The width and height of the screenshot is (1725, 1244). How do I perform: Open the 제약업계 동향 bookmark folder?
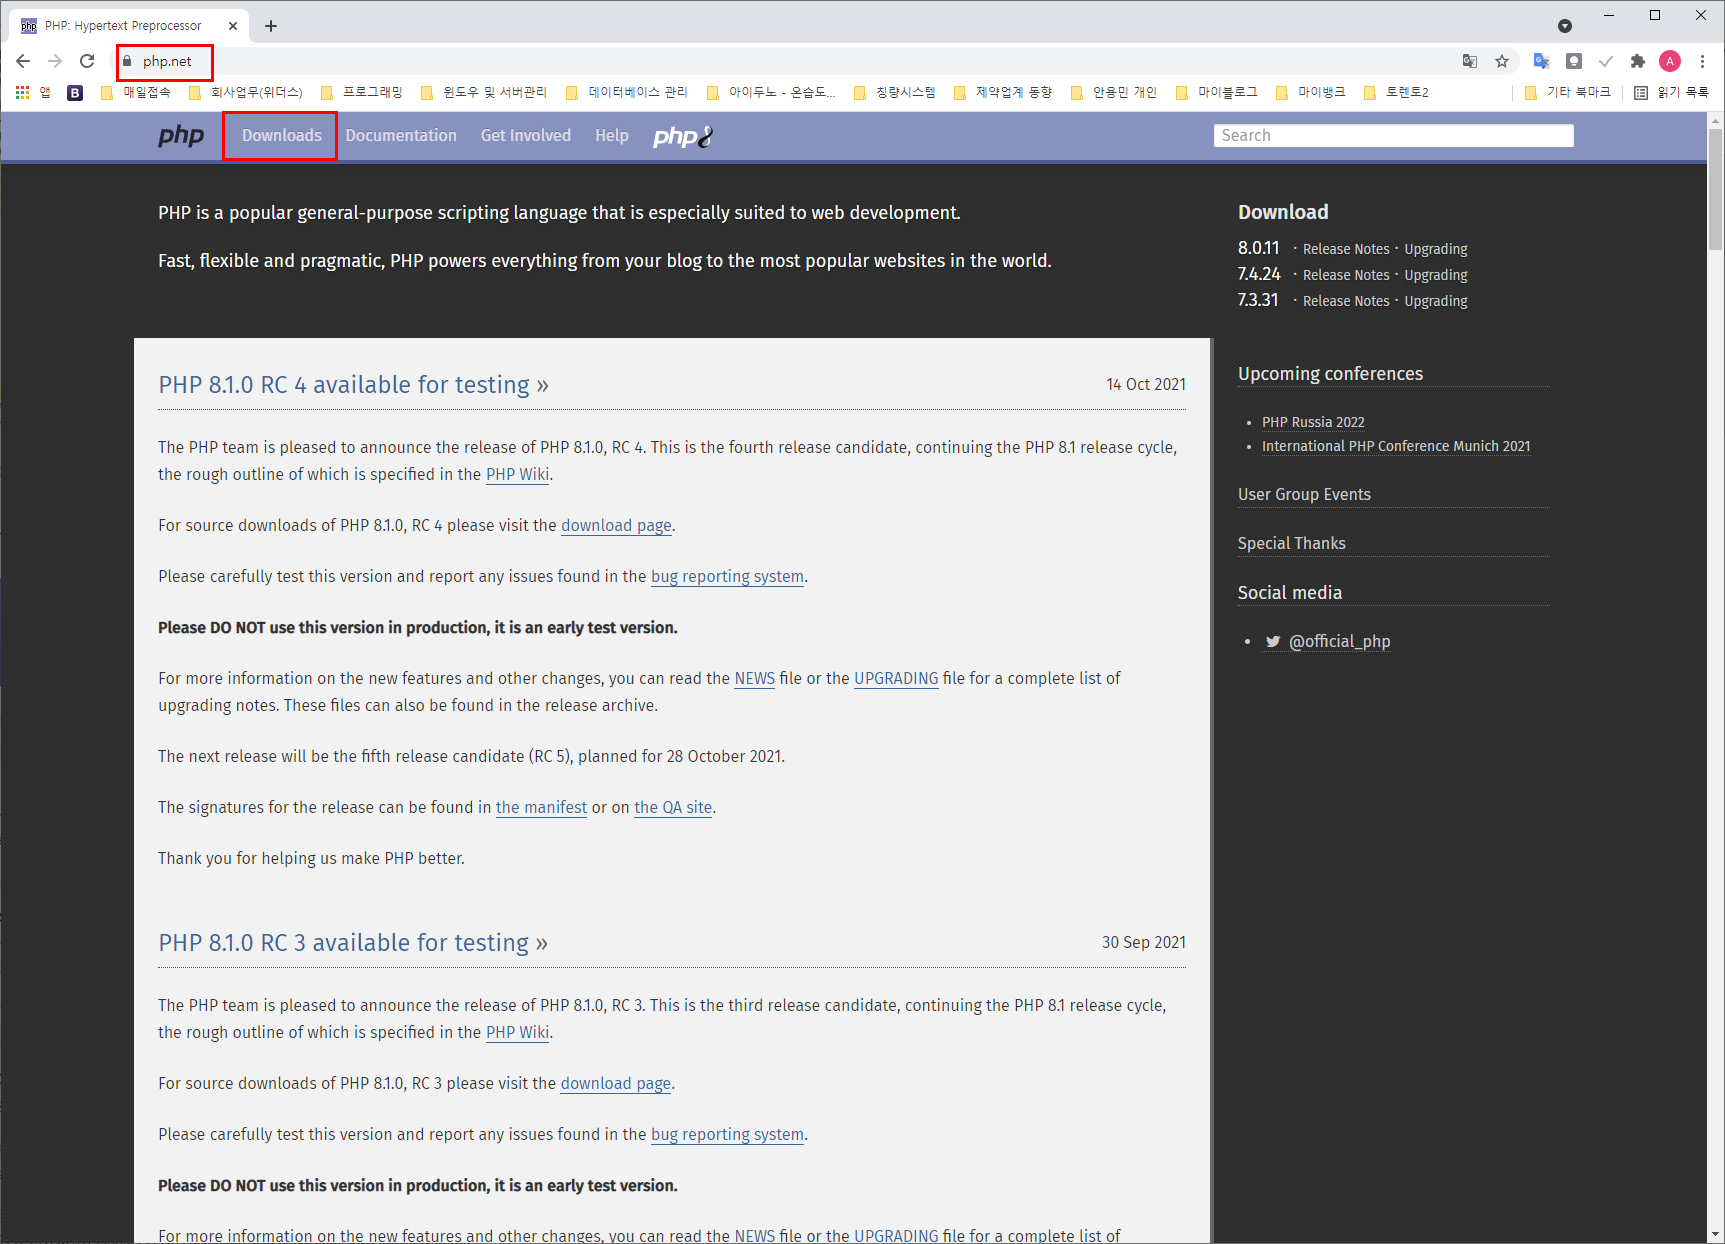(x=1003, y=92)
